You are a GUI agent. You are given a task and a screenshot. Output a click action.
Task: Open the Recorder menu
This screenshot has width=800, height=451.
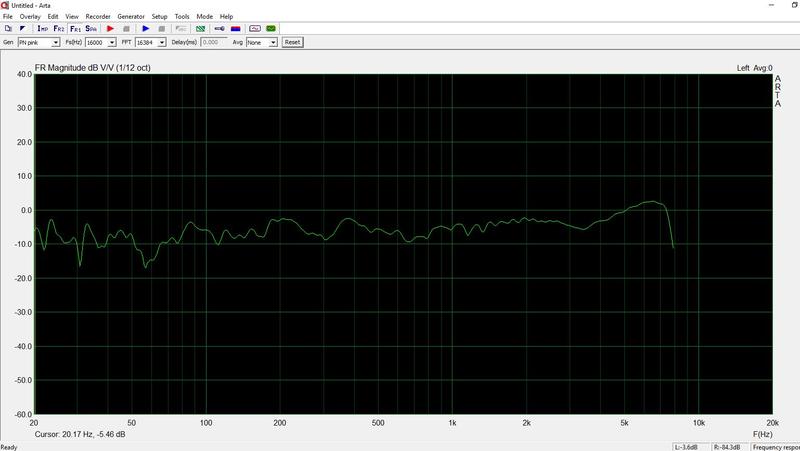point(98,16)
